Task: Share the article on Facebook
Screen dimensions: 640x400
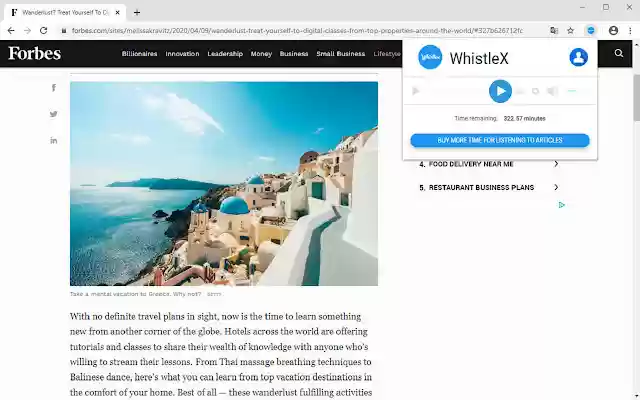Action: [x=53, y=88]
